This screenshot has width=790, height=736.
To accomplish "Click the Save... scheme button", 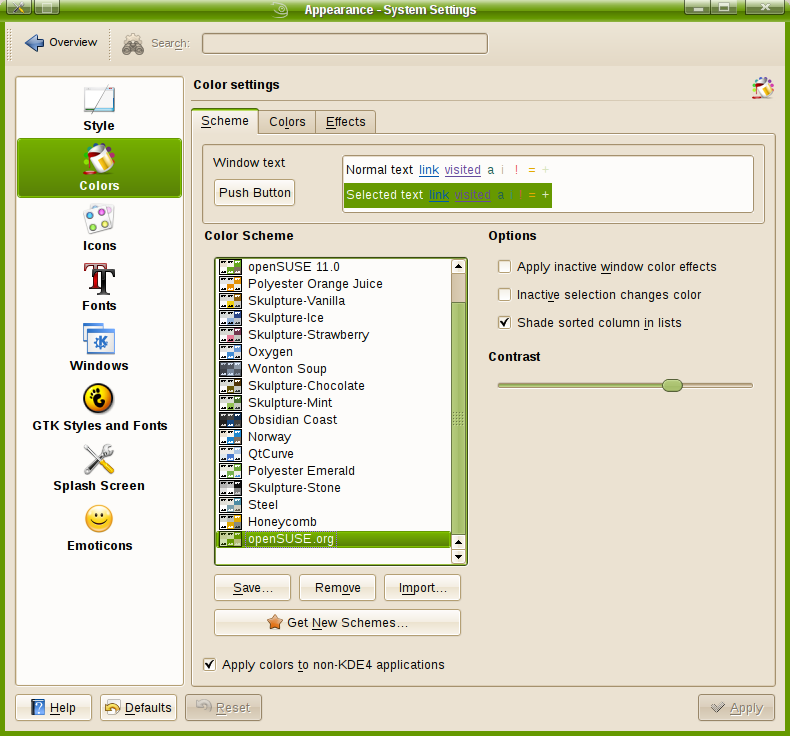I will tap(252, 587).
